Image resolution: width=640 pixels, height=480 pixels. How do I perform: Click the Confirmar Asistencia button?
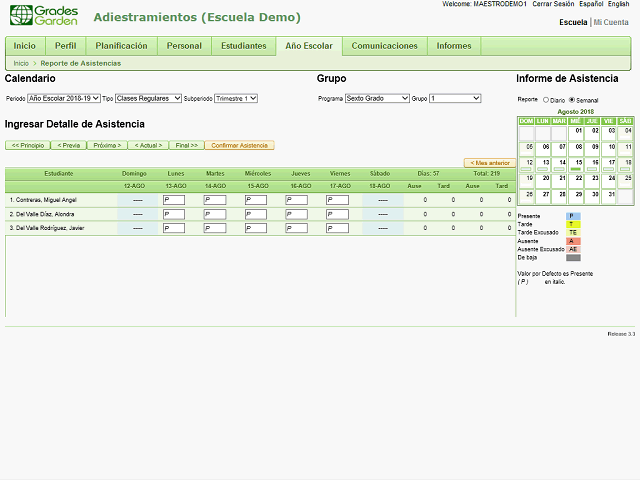(x=239, y=145)
